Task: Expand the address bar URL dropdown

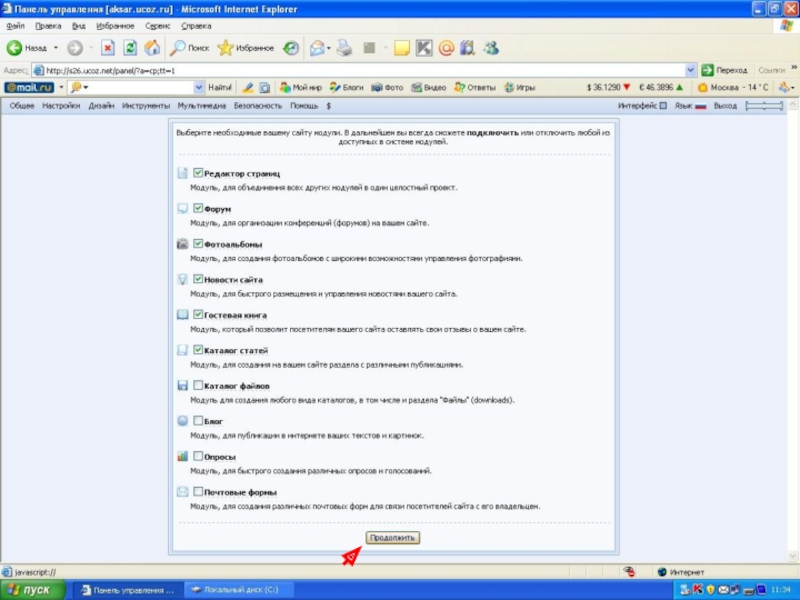Action: point(690,70)
